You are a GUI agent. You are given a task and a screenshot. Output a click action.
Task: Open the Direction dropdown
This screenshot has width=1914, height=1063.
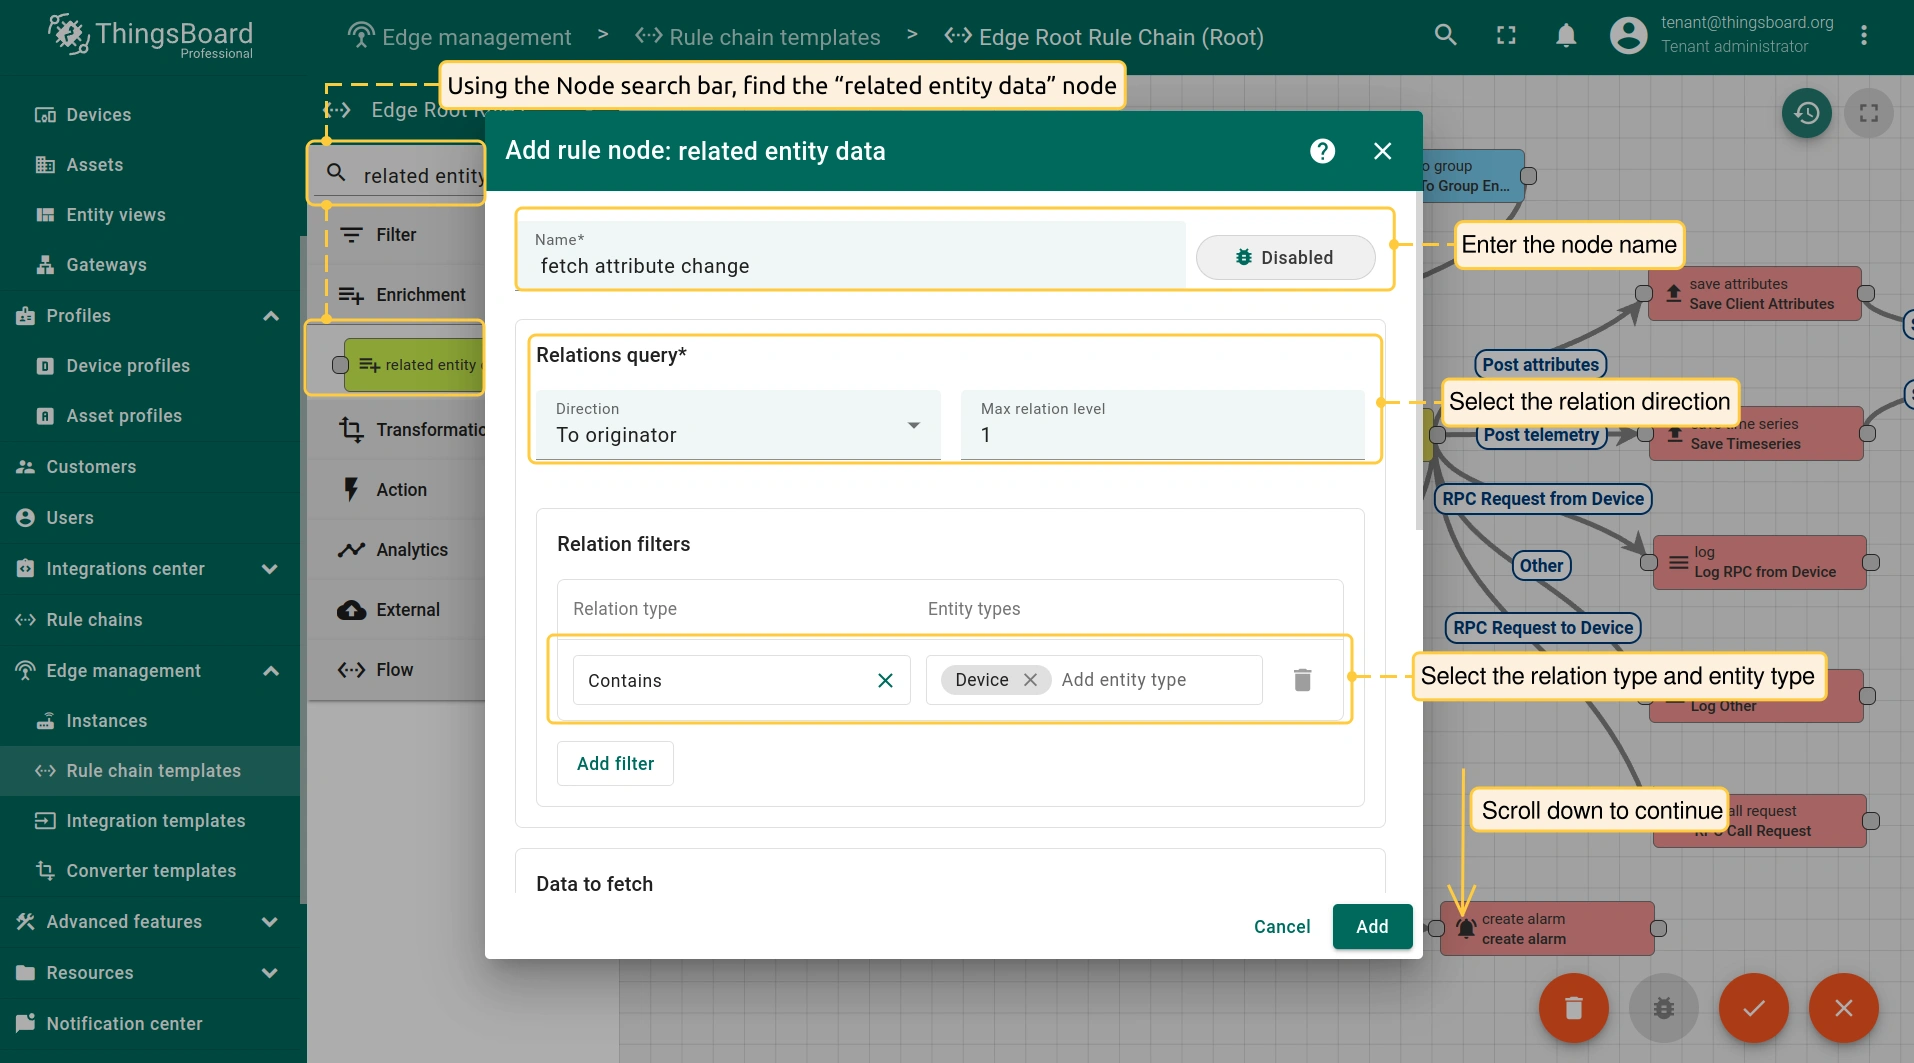tap(738, 425)
